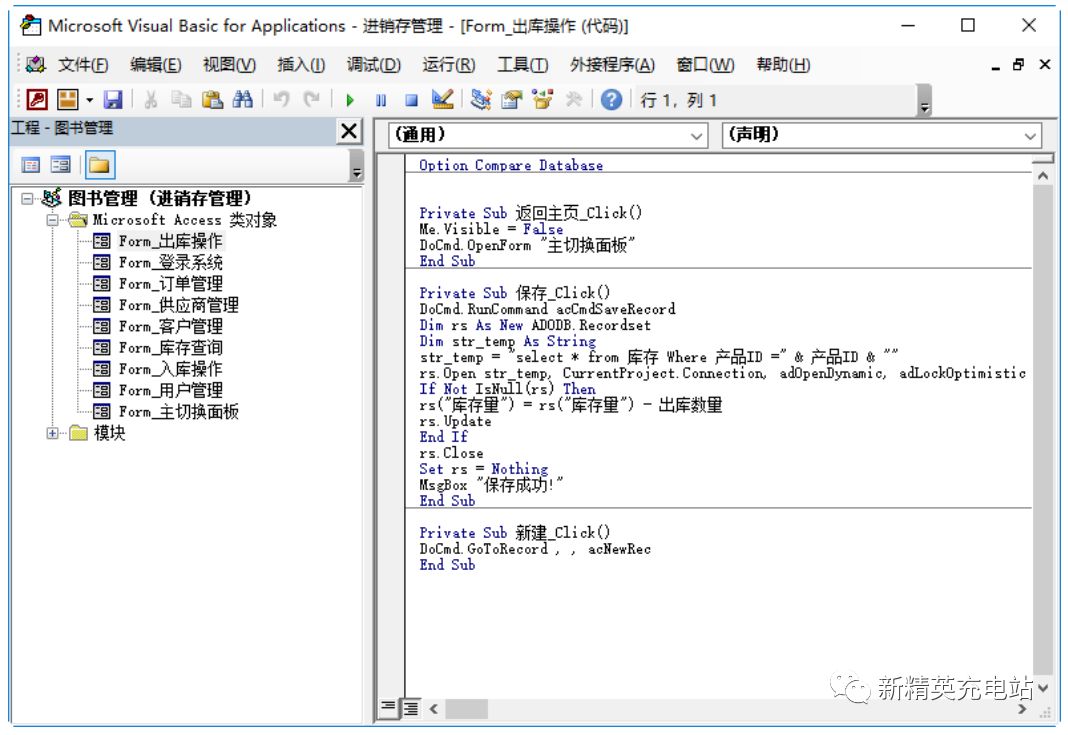
Task: Click code pane scroll up arrow
Action: tap(1043, 176)
